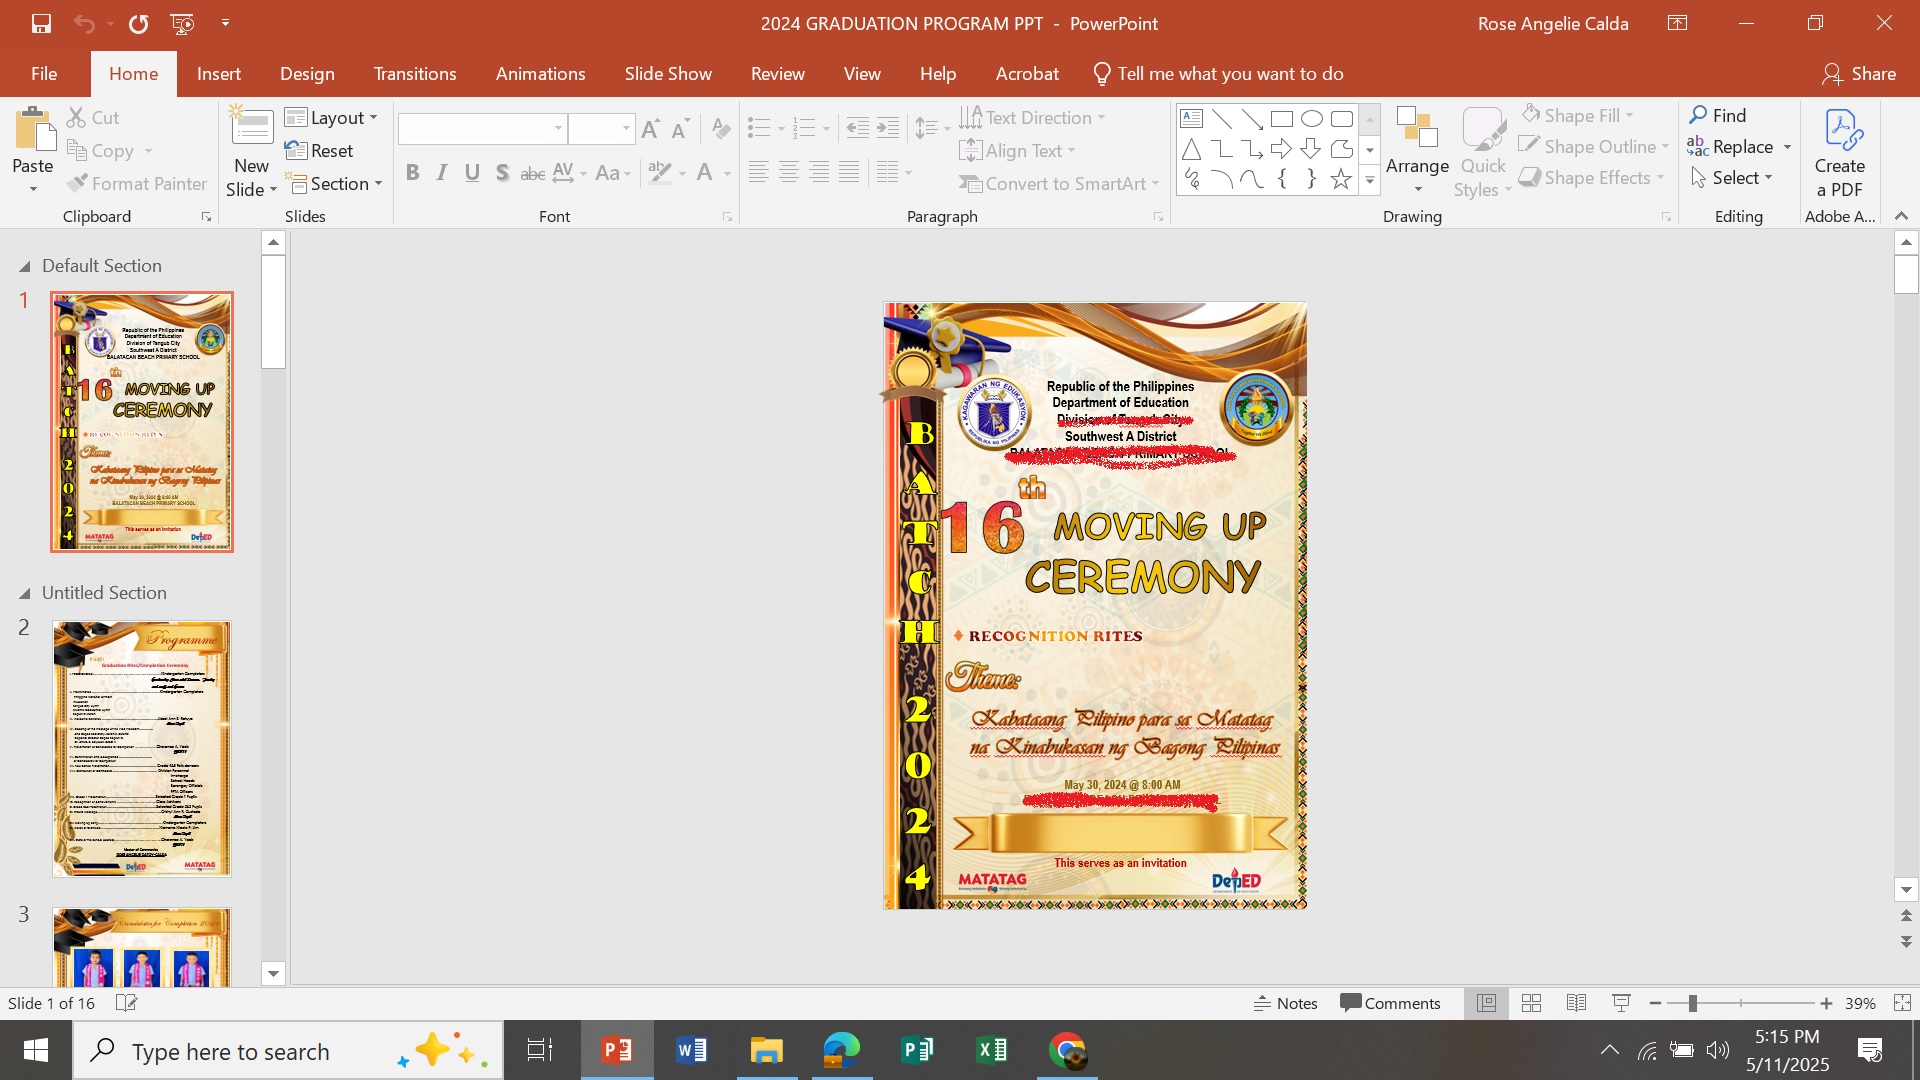Collapse the Default Section
The height and width of the screenshot is (1080, 1920).
click(25, 267)
